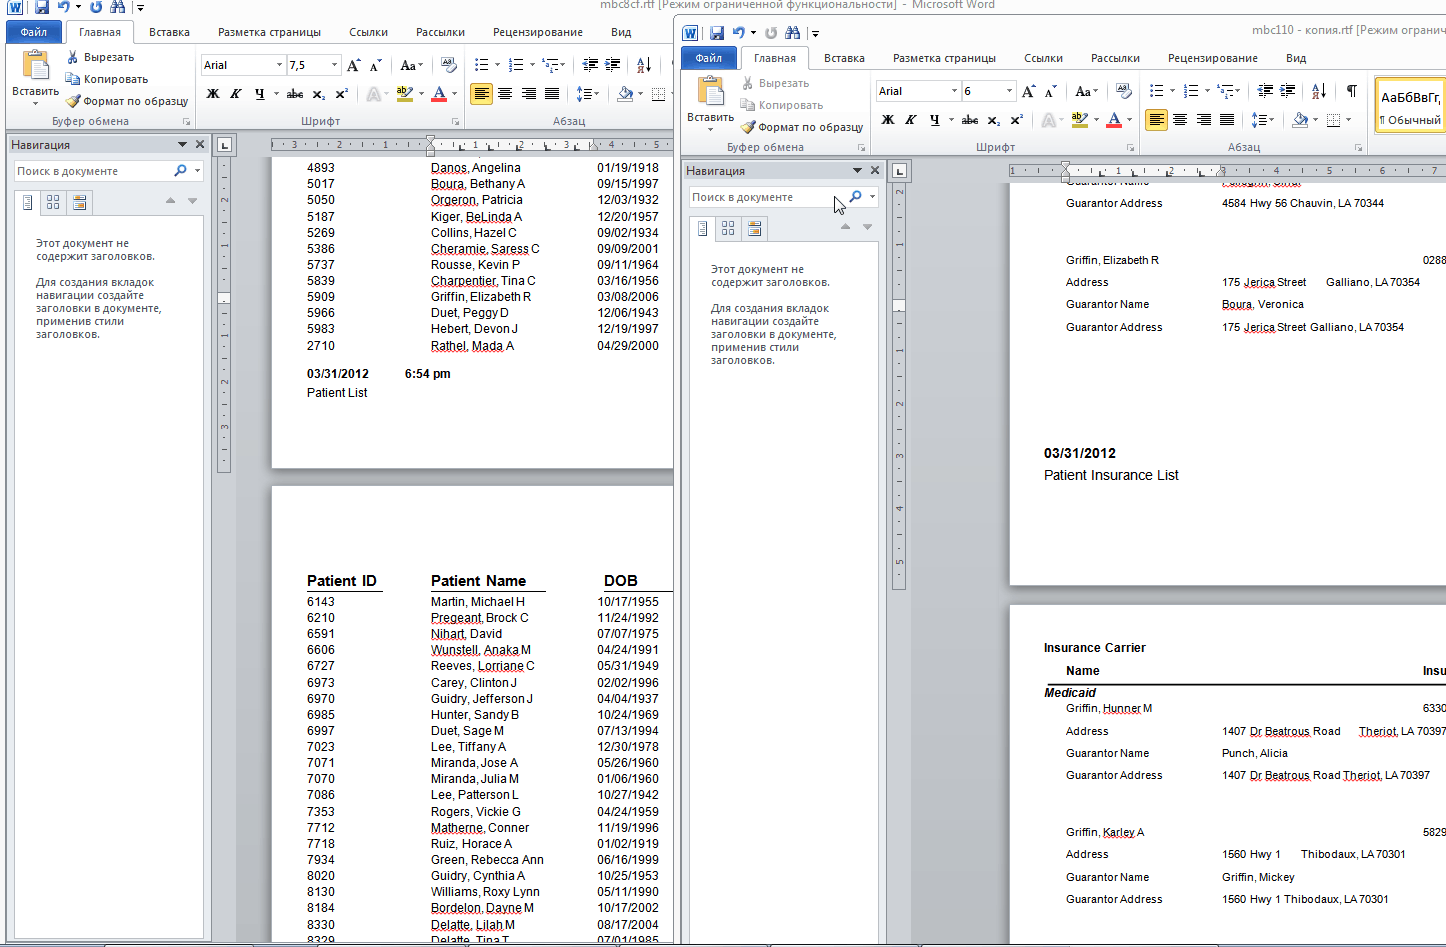Click red font color button in the left window
Image resolution: width=1446 pixels, height=947 pixels.
coord(439,94)
